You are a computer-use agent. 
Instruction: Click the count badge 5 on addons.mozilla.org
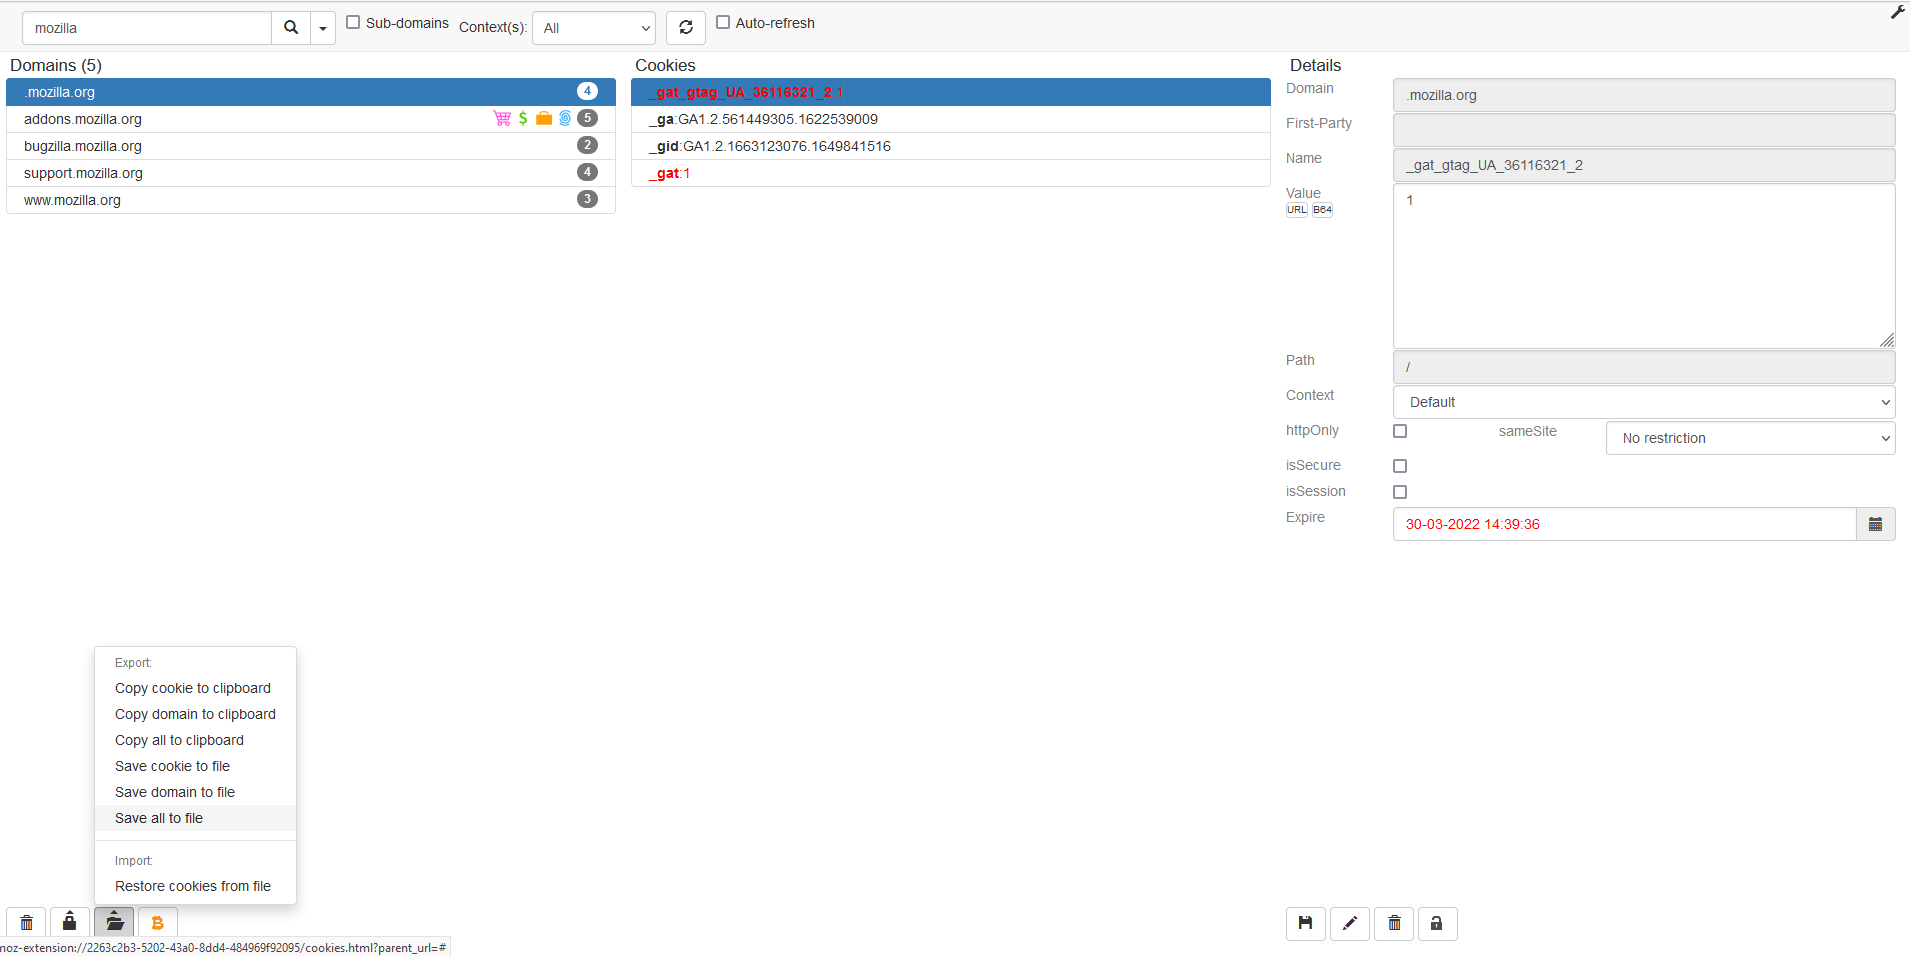click(x=587, y=118)
